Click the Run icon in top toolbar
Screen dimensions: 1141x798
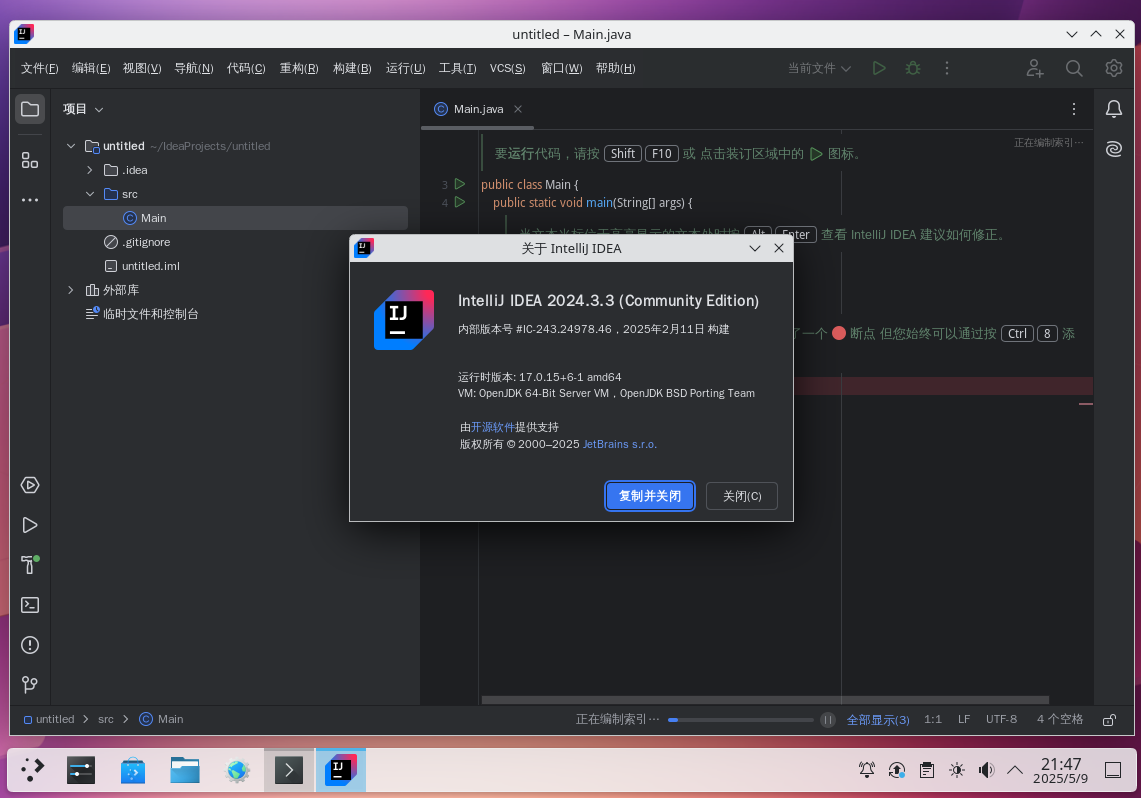879,68
